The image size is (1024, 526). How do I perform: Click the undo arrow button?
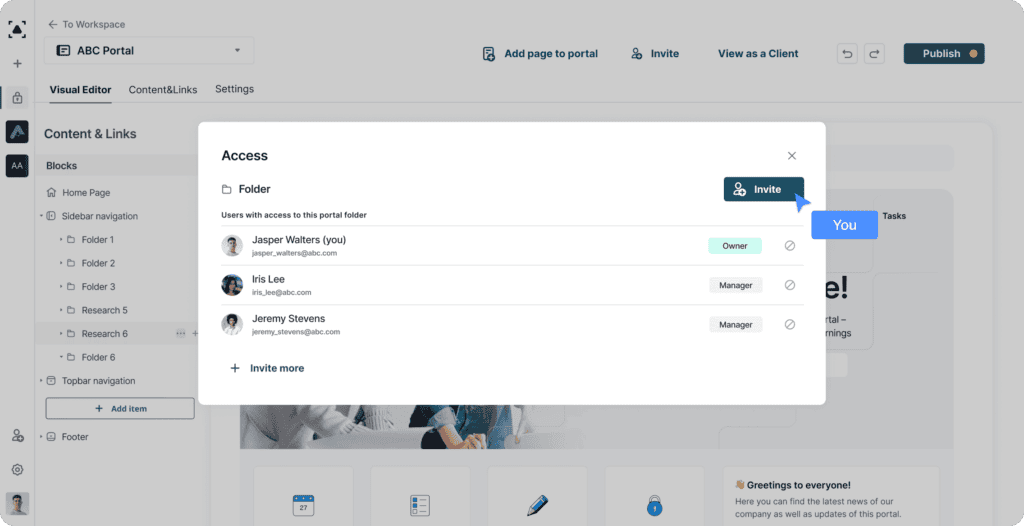(847, 54)
